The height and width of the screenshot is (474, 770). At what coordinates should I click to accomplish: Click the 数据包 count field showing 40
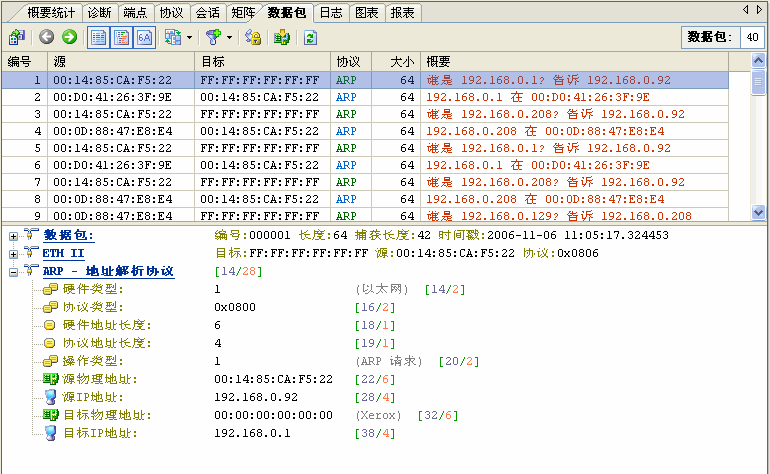(752, 37)
